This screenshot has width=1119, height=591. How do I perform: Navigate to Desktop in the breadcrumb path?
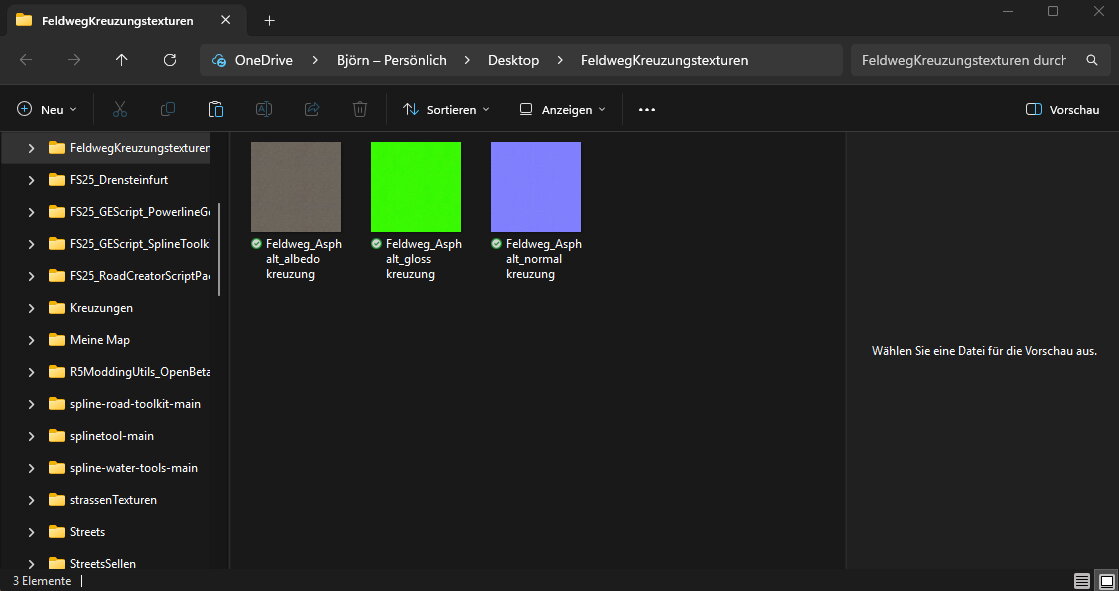pyautogui.click(x=513, y=60)
